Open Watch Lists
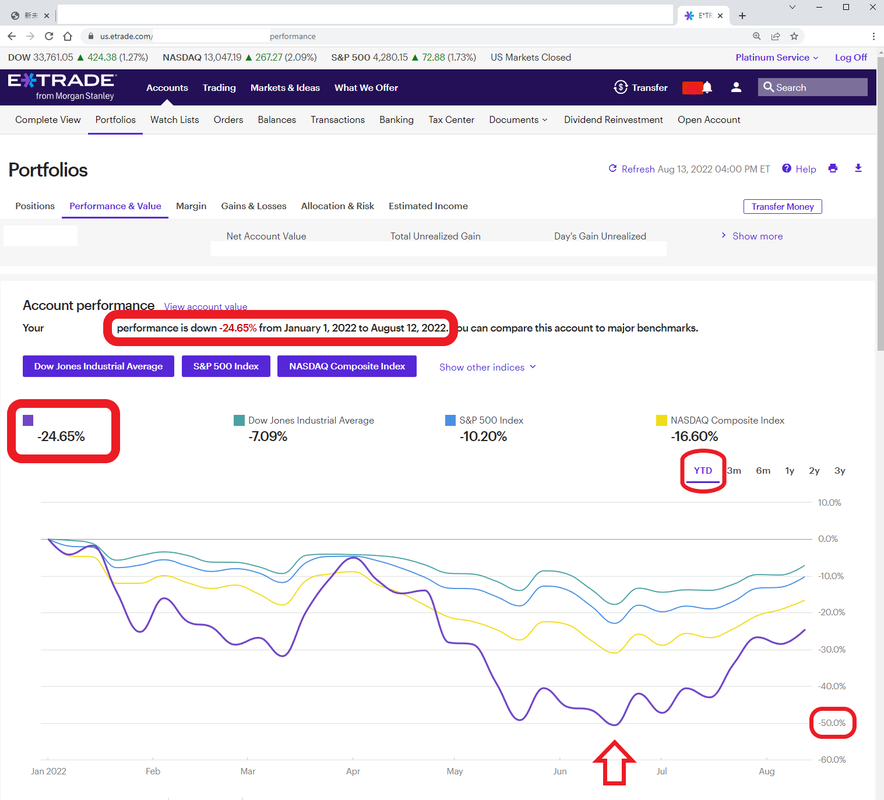884x800 pixels. [x=174, y=120]
